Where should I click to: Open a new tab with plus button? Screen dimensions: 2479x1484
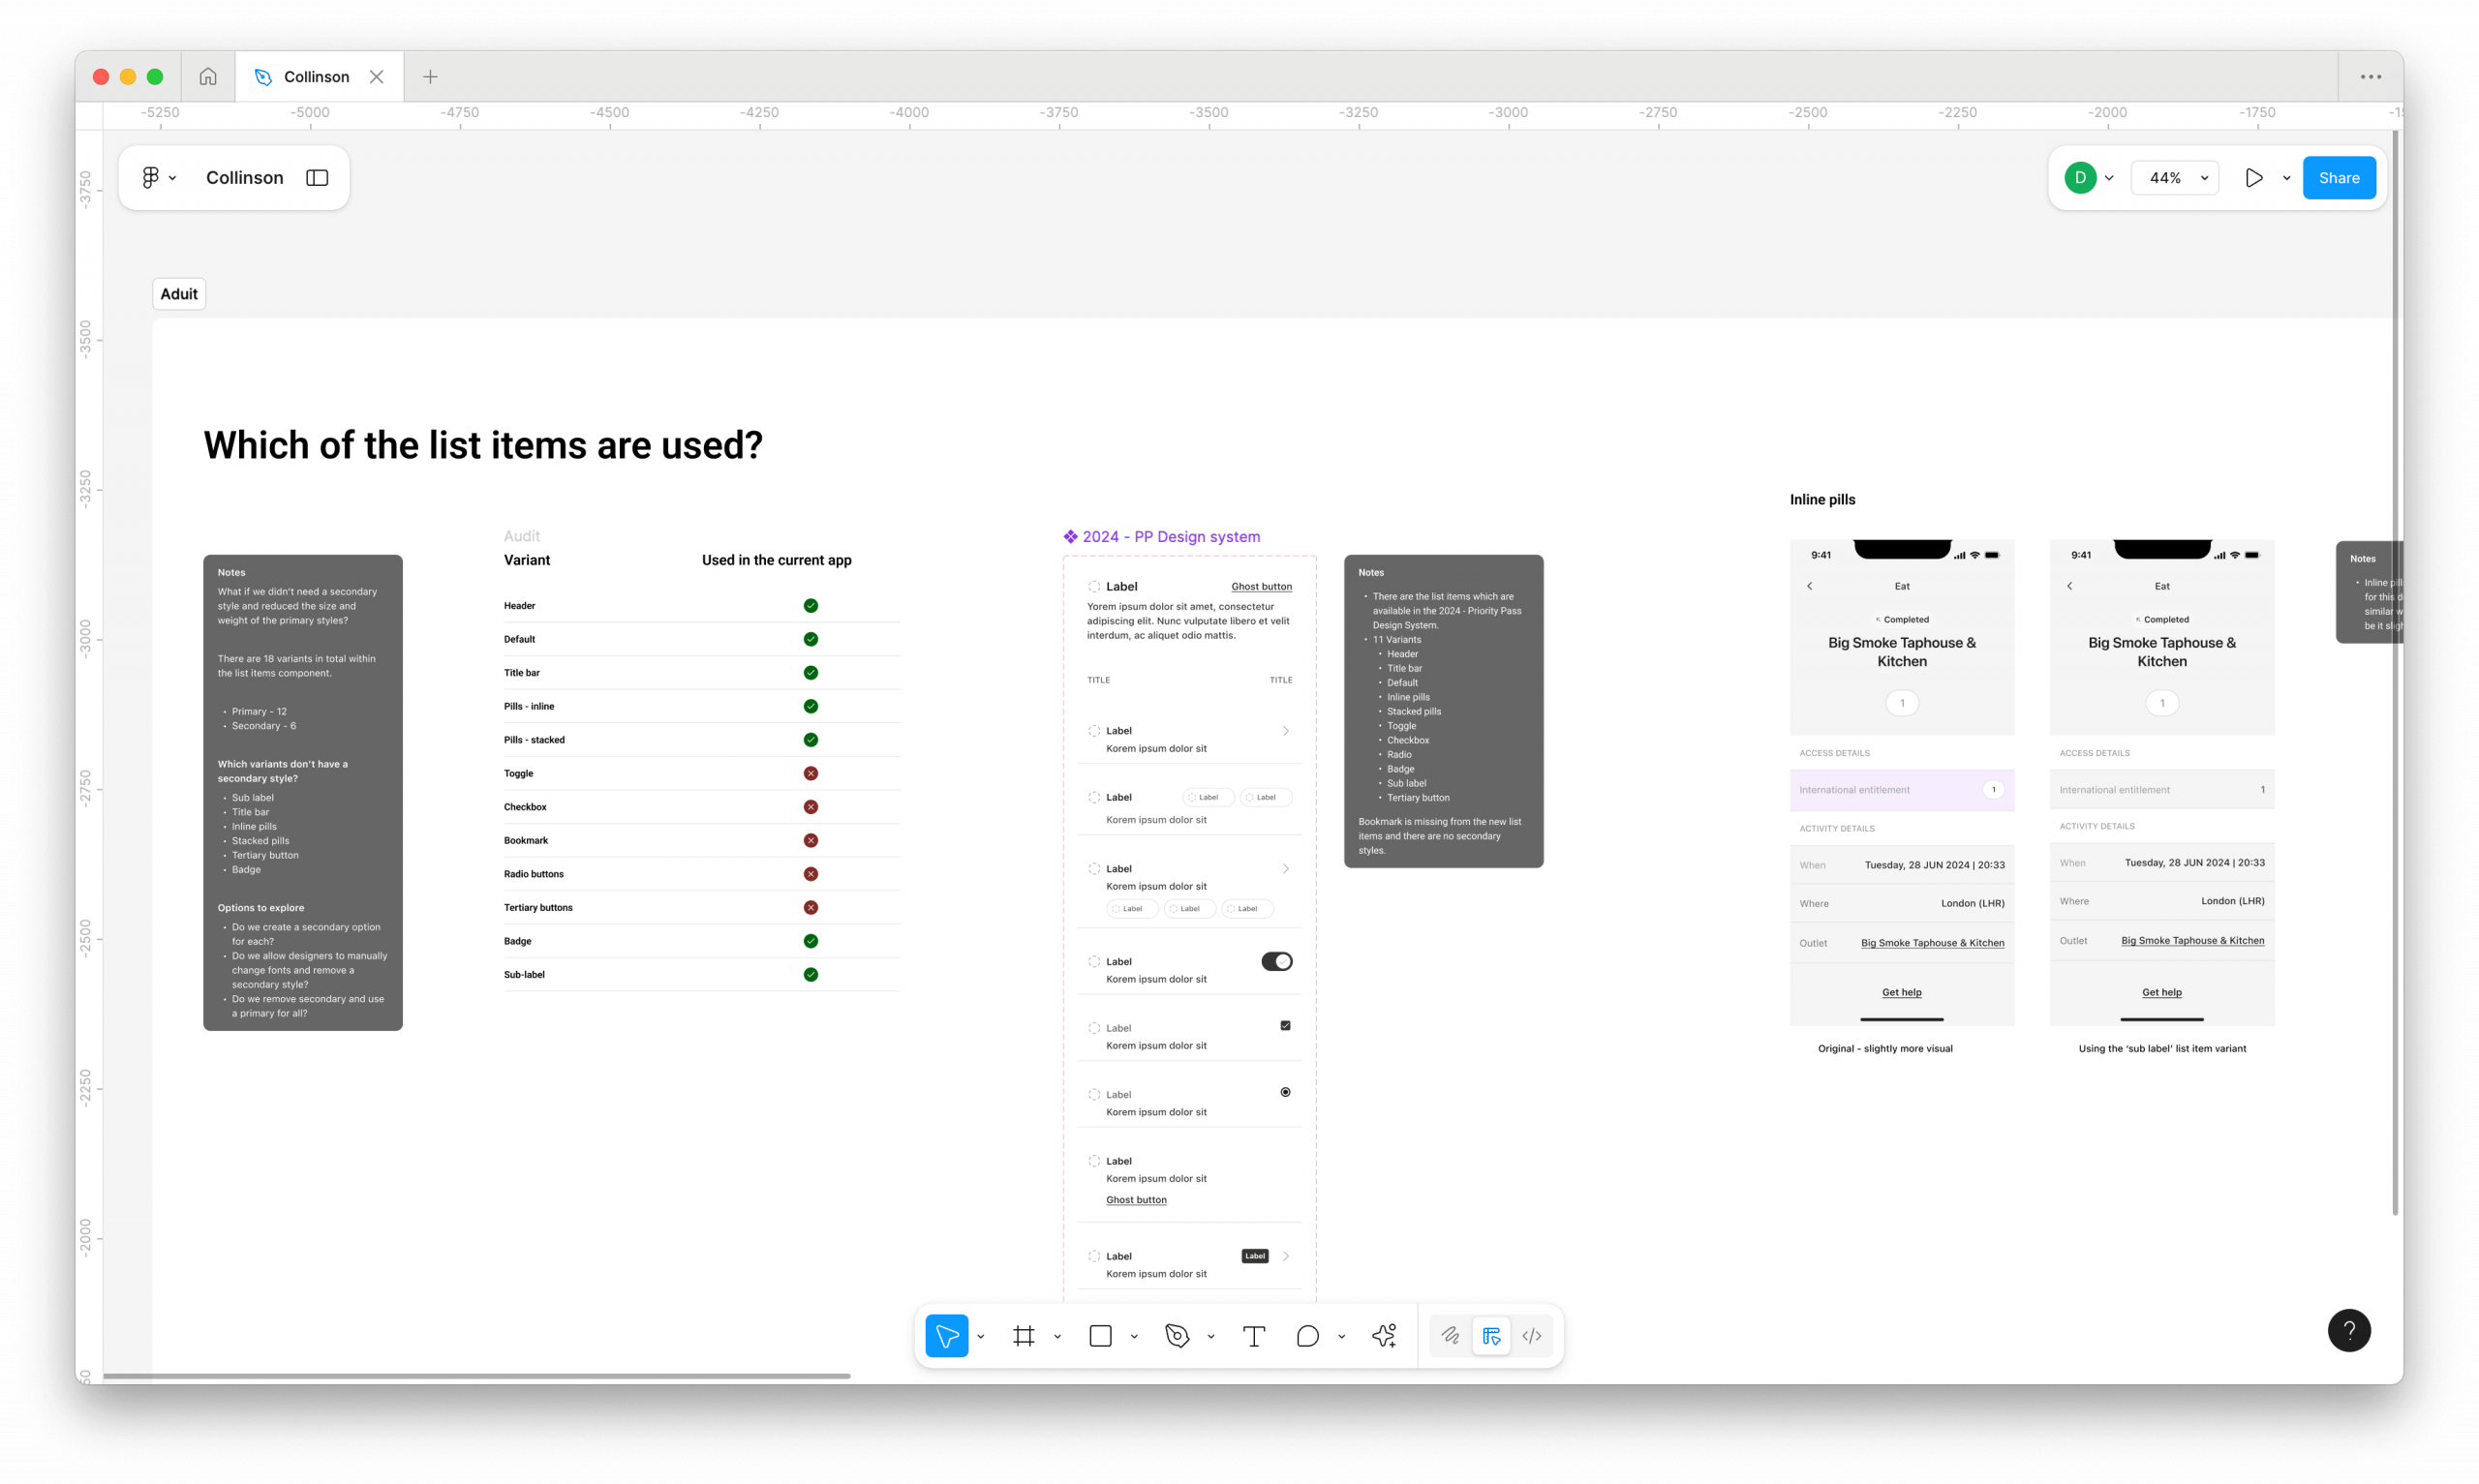coord(430,77)
